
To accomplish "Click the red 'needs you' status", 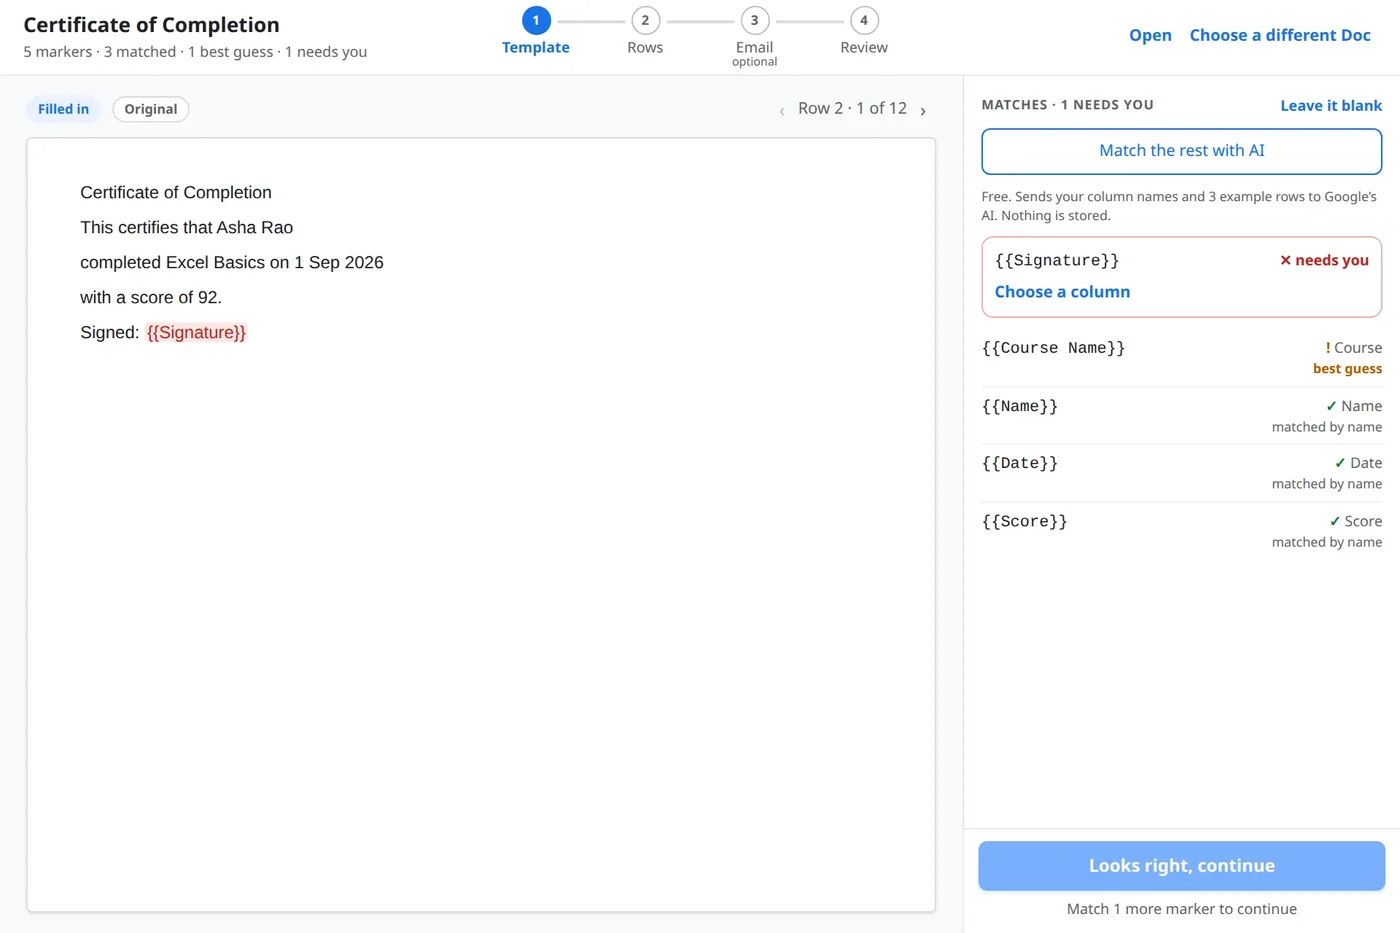I will 1324,260.
